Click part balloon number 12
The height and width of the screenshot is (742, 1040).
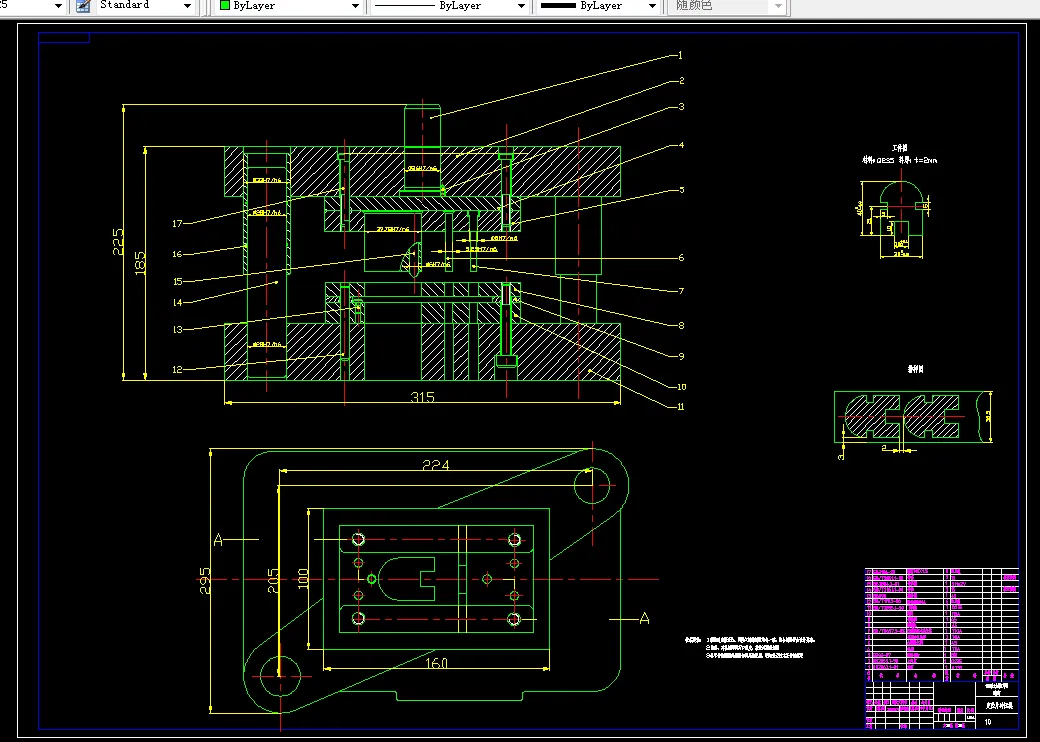coord(177,369)
